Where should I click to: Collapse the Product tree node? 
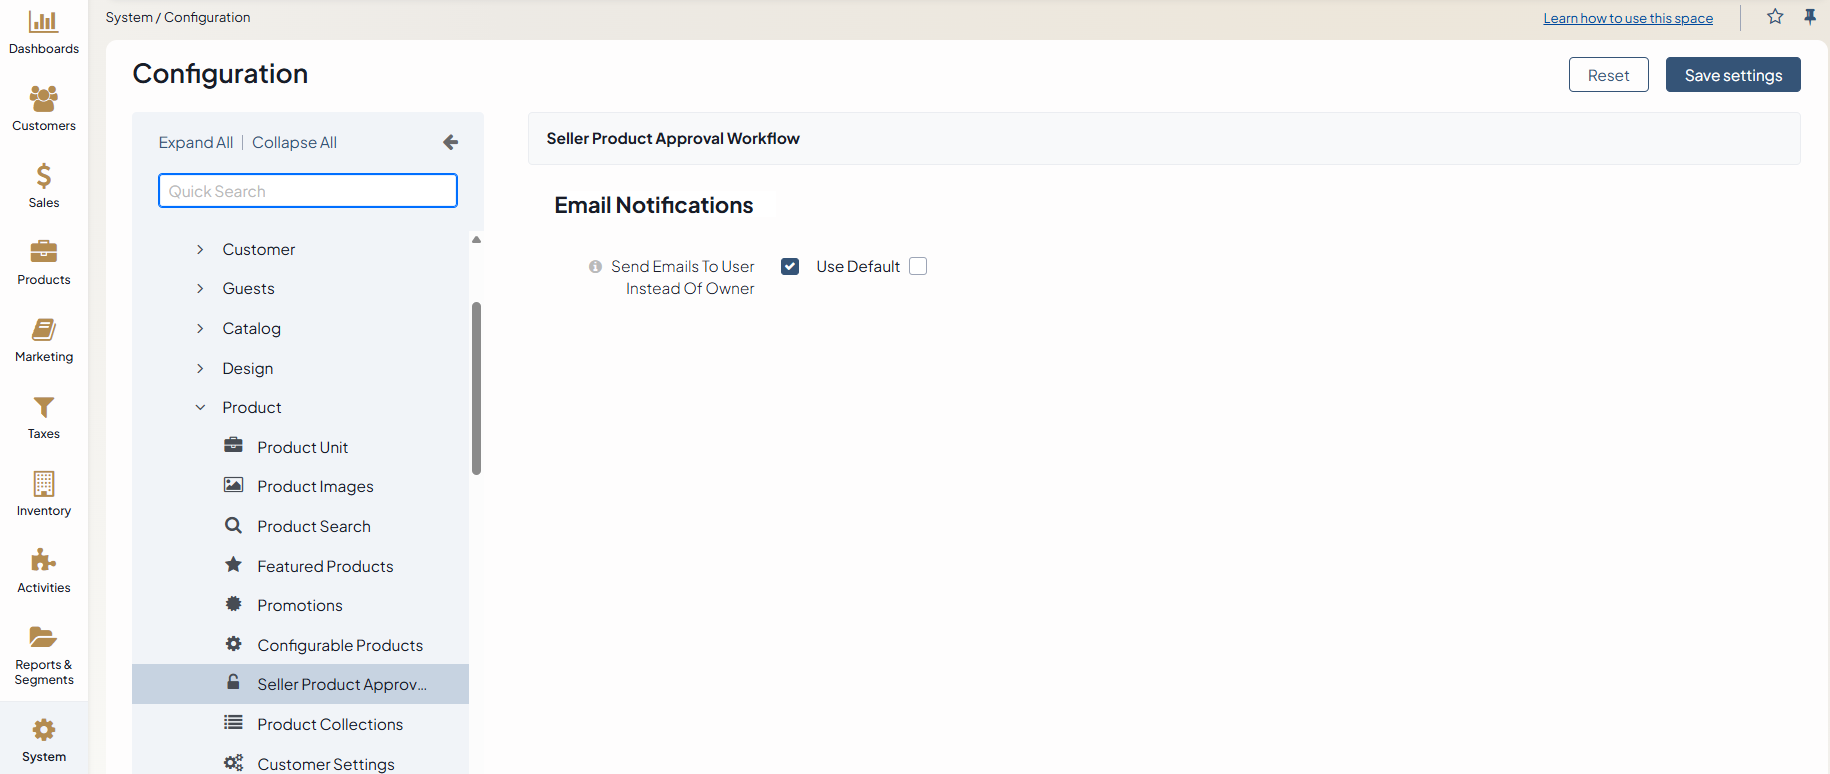point(200,407)
